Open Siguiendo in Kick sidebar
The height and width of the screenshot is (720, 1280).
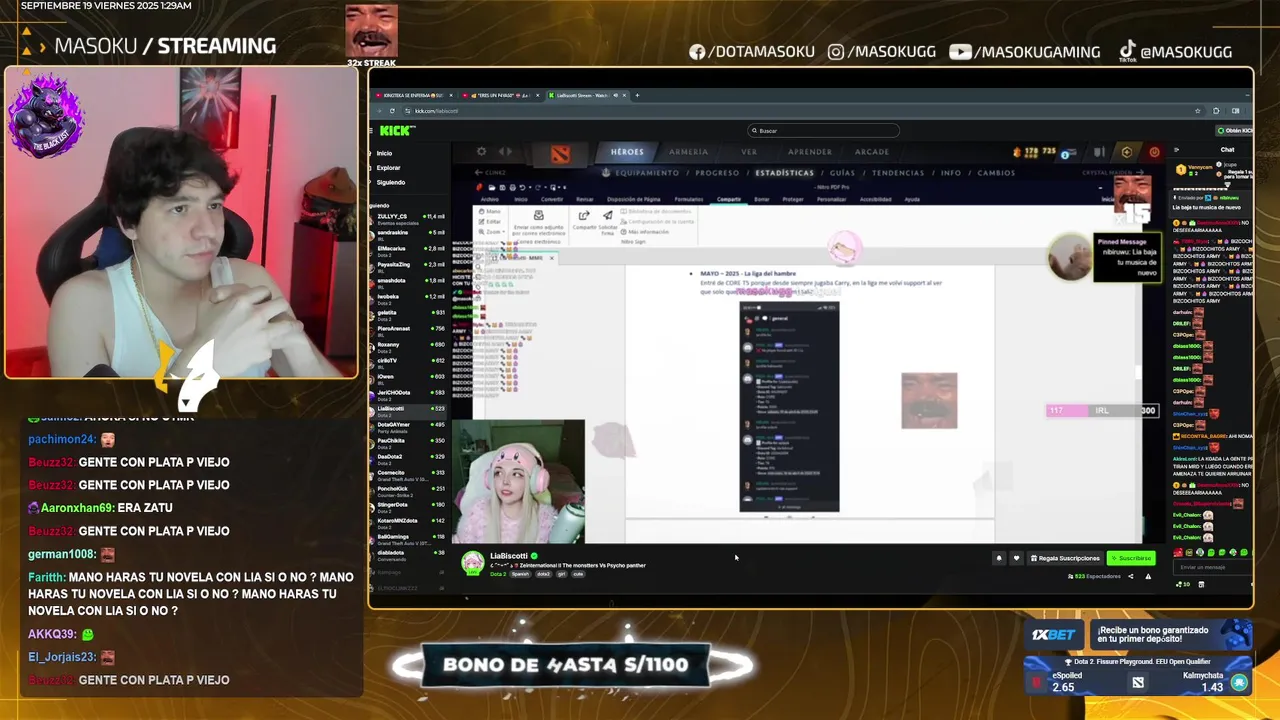(x=390, y=182)
